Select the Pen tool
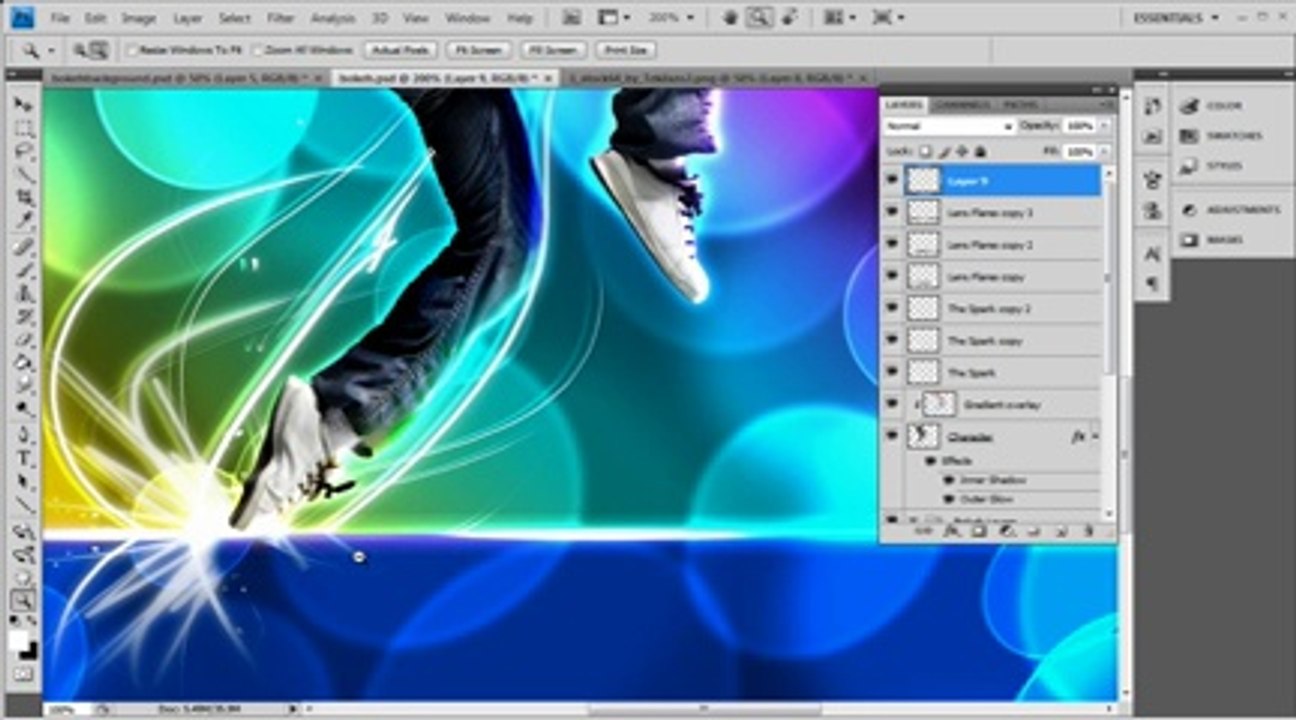This screenshot has height=720, width=1296. click(x=23, y=435)
